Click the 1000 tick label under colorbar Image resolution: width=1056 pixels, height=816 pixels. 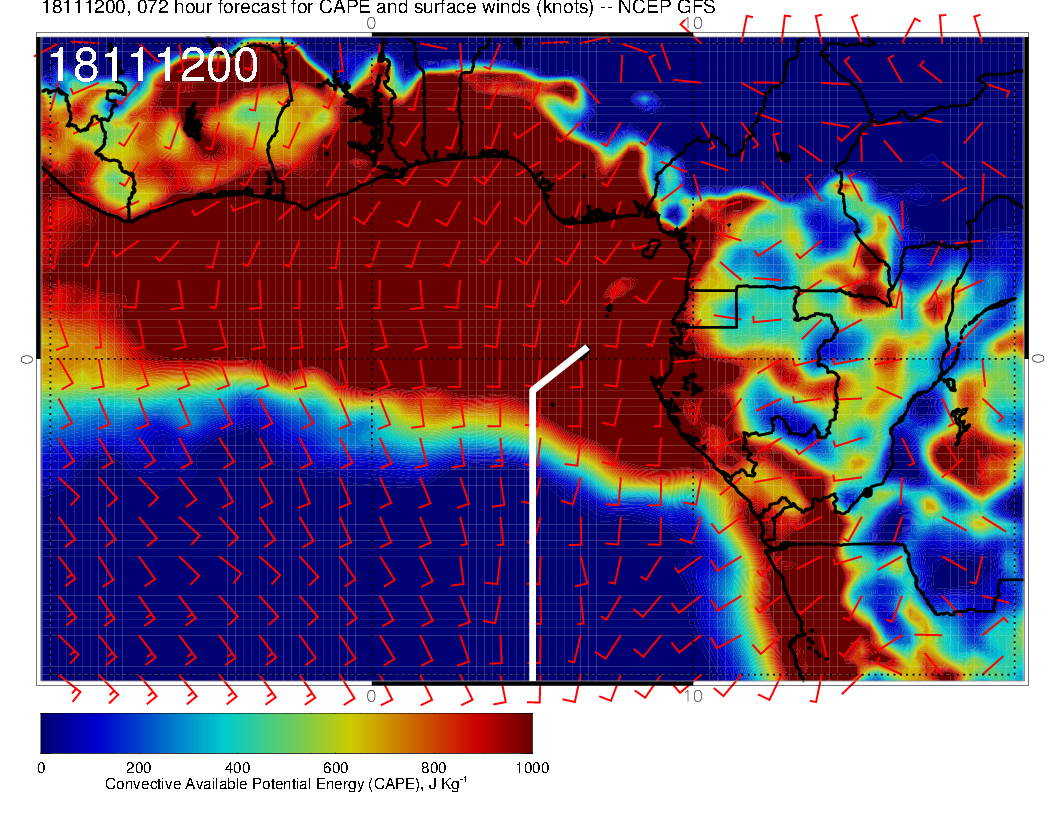pyautogui.click(x=531, y=768)
